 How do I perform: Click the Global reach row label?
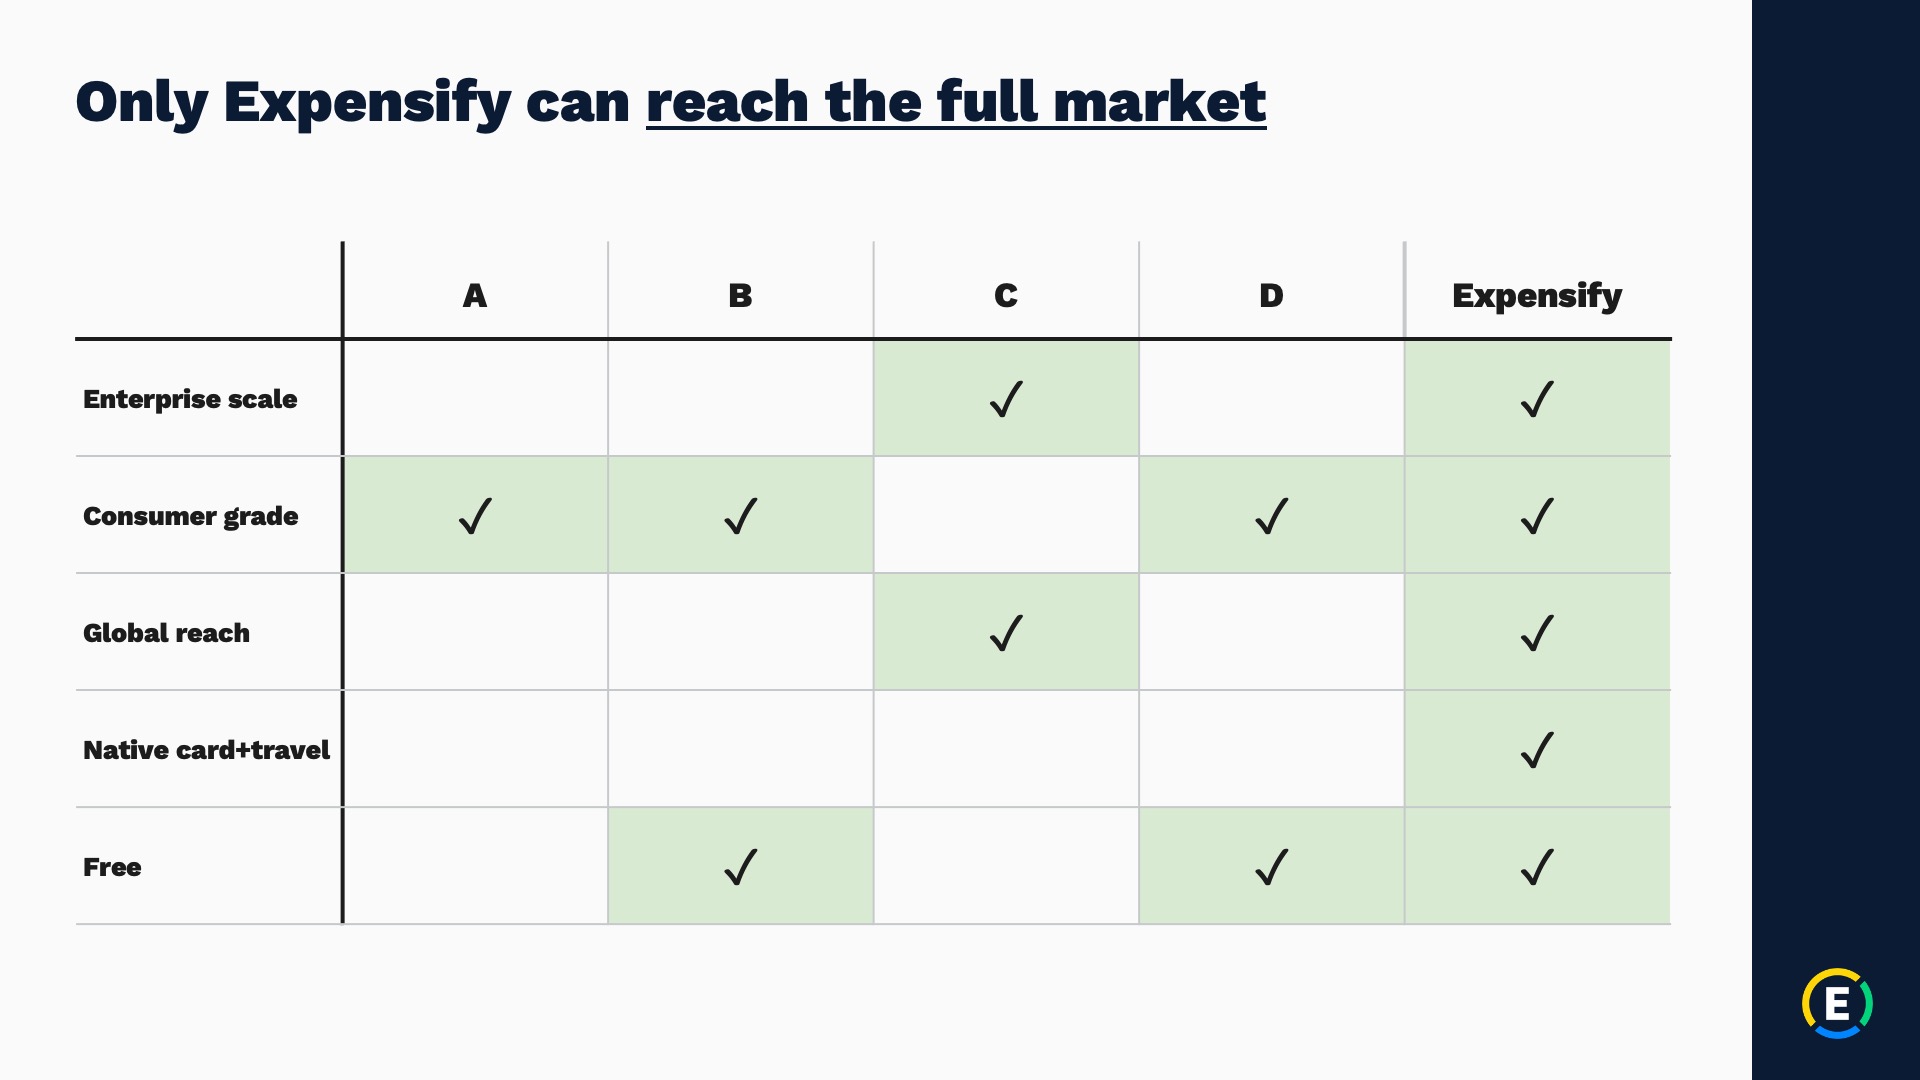click(x=166, y=633)
